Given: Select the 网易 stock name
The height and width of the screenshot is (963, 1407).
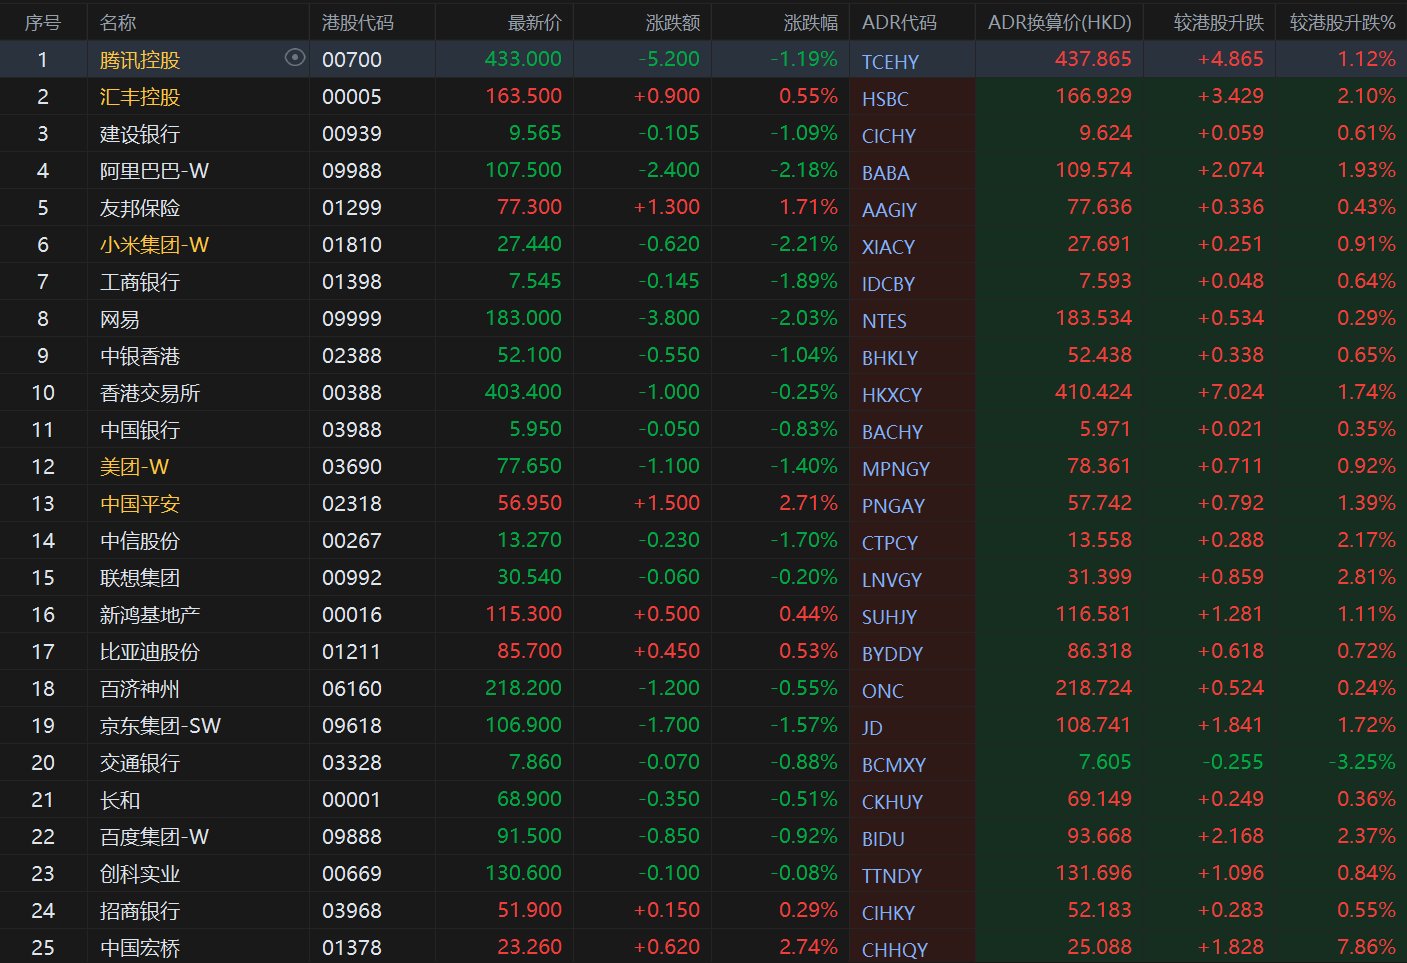Looking at the screenshot, I should (x=120, y=319).
